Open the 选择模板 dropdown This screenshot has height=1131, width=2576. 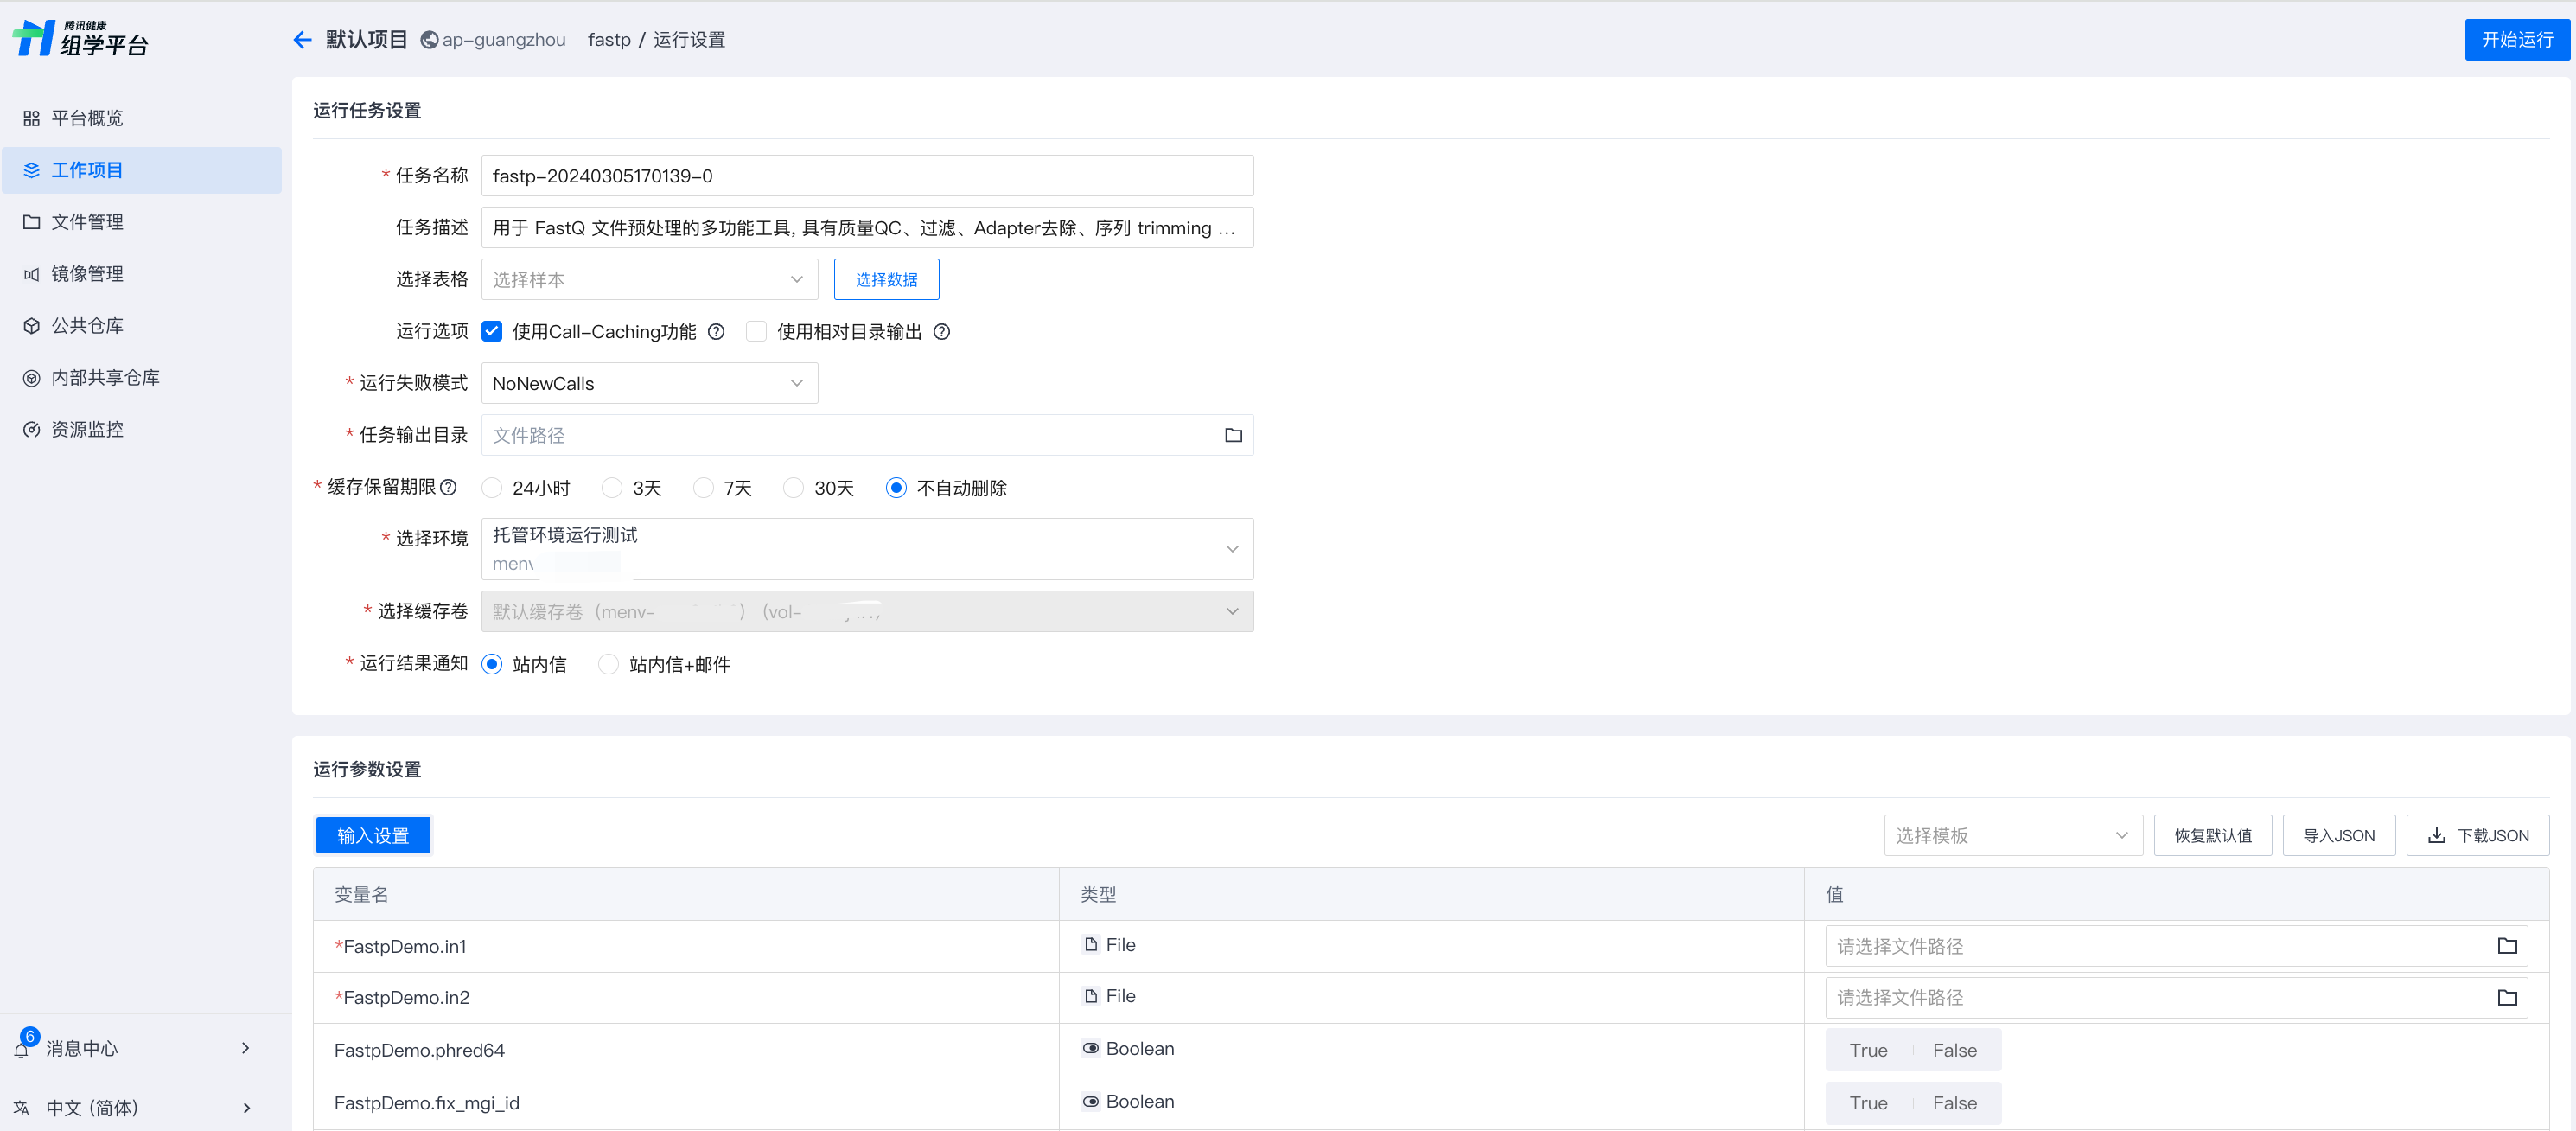click(2012, 835)
